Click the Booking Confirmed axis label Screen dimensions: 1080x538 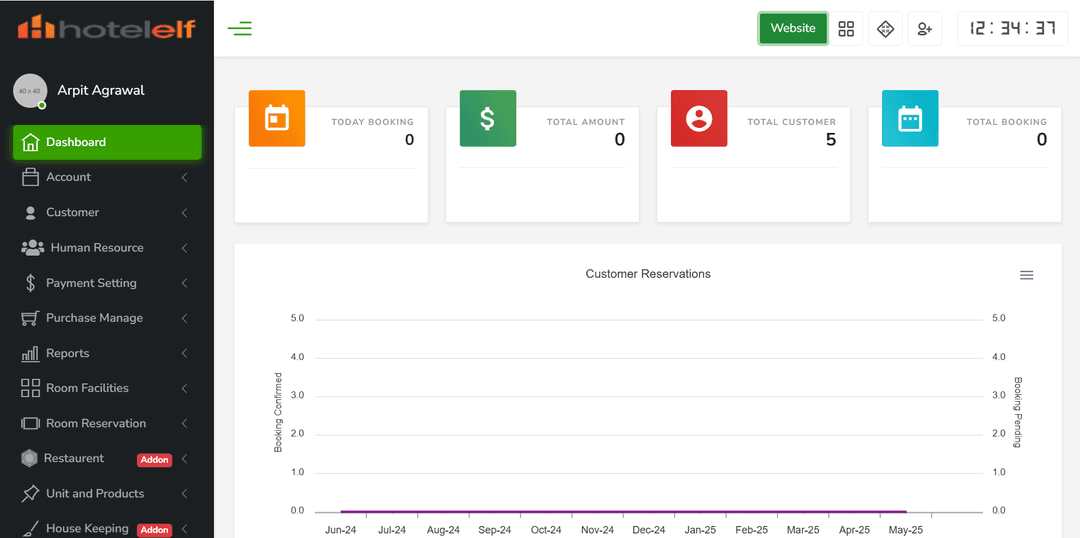pos(278,412)
